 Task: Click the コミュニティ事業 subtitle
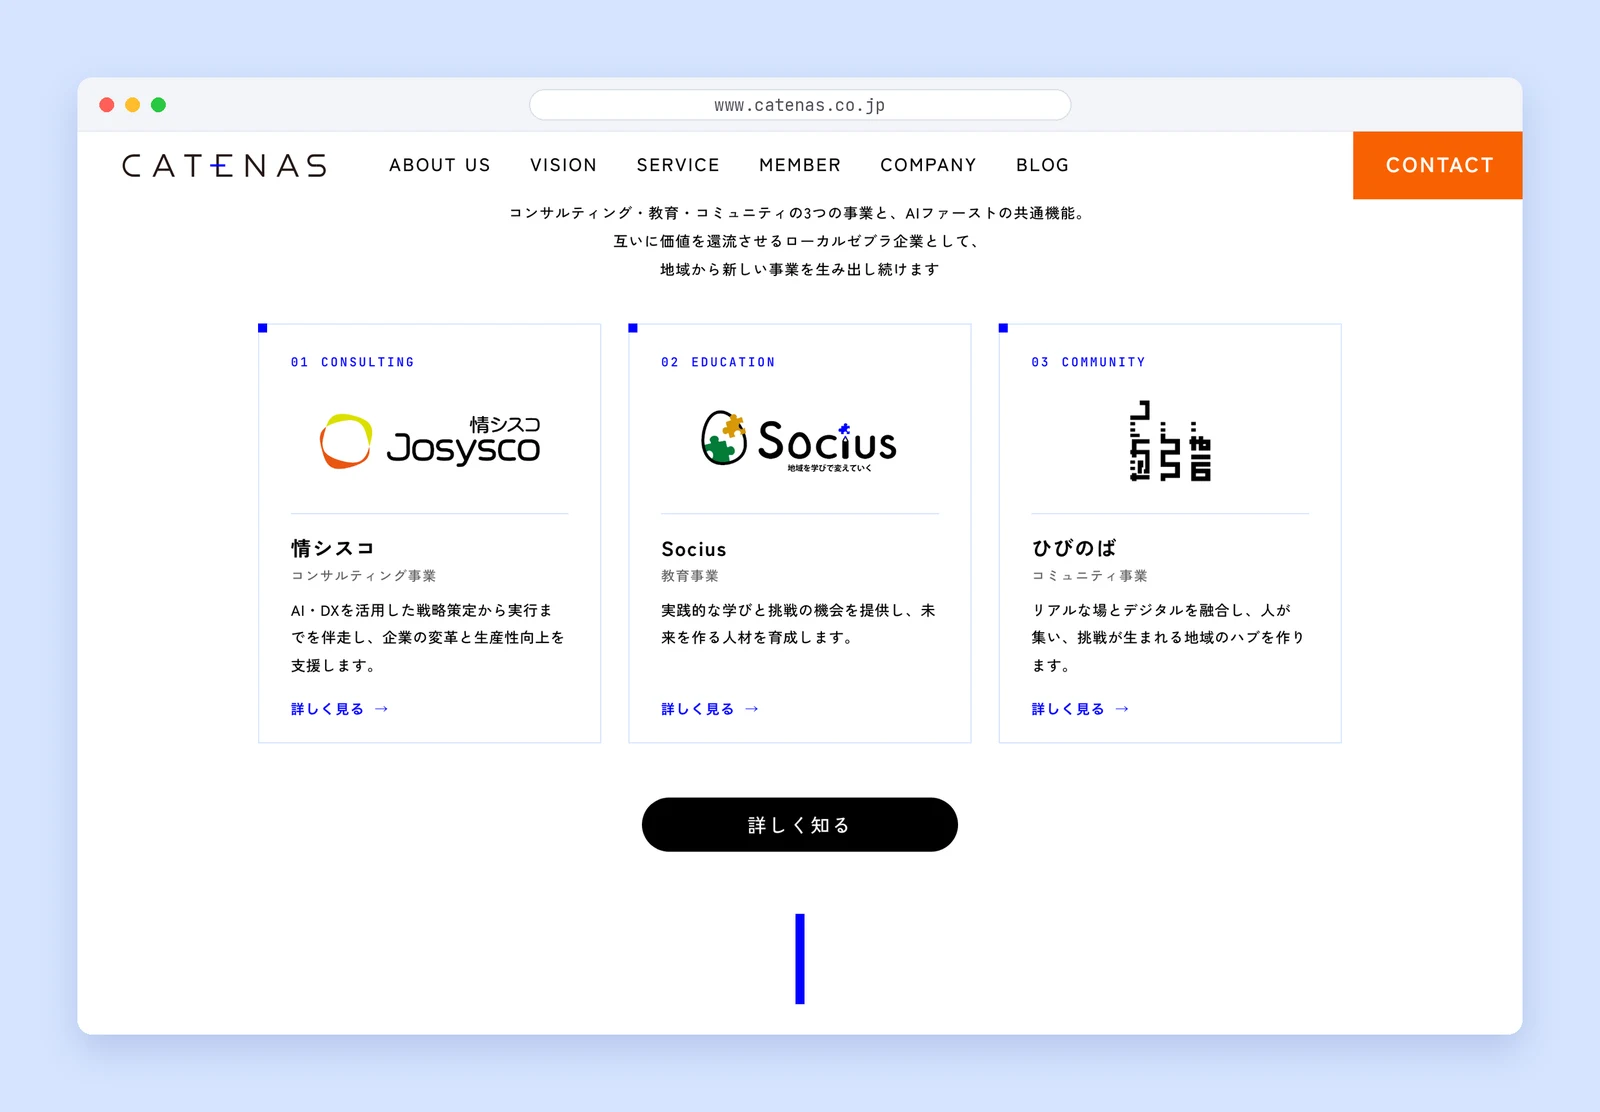tap(1090, 576)
